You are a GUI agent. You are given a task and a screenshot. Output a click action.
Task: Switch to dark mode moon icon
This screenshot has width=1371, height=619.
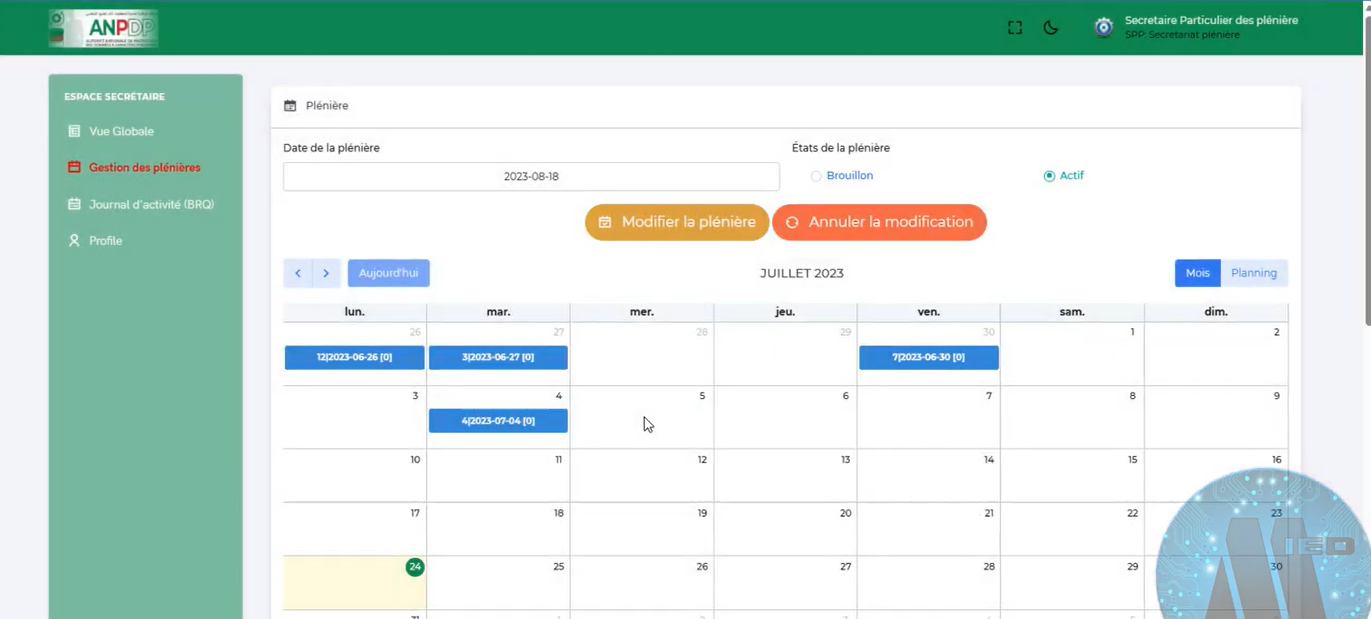pos(1051,28)
